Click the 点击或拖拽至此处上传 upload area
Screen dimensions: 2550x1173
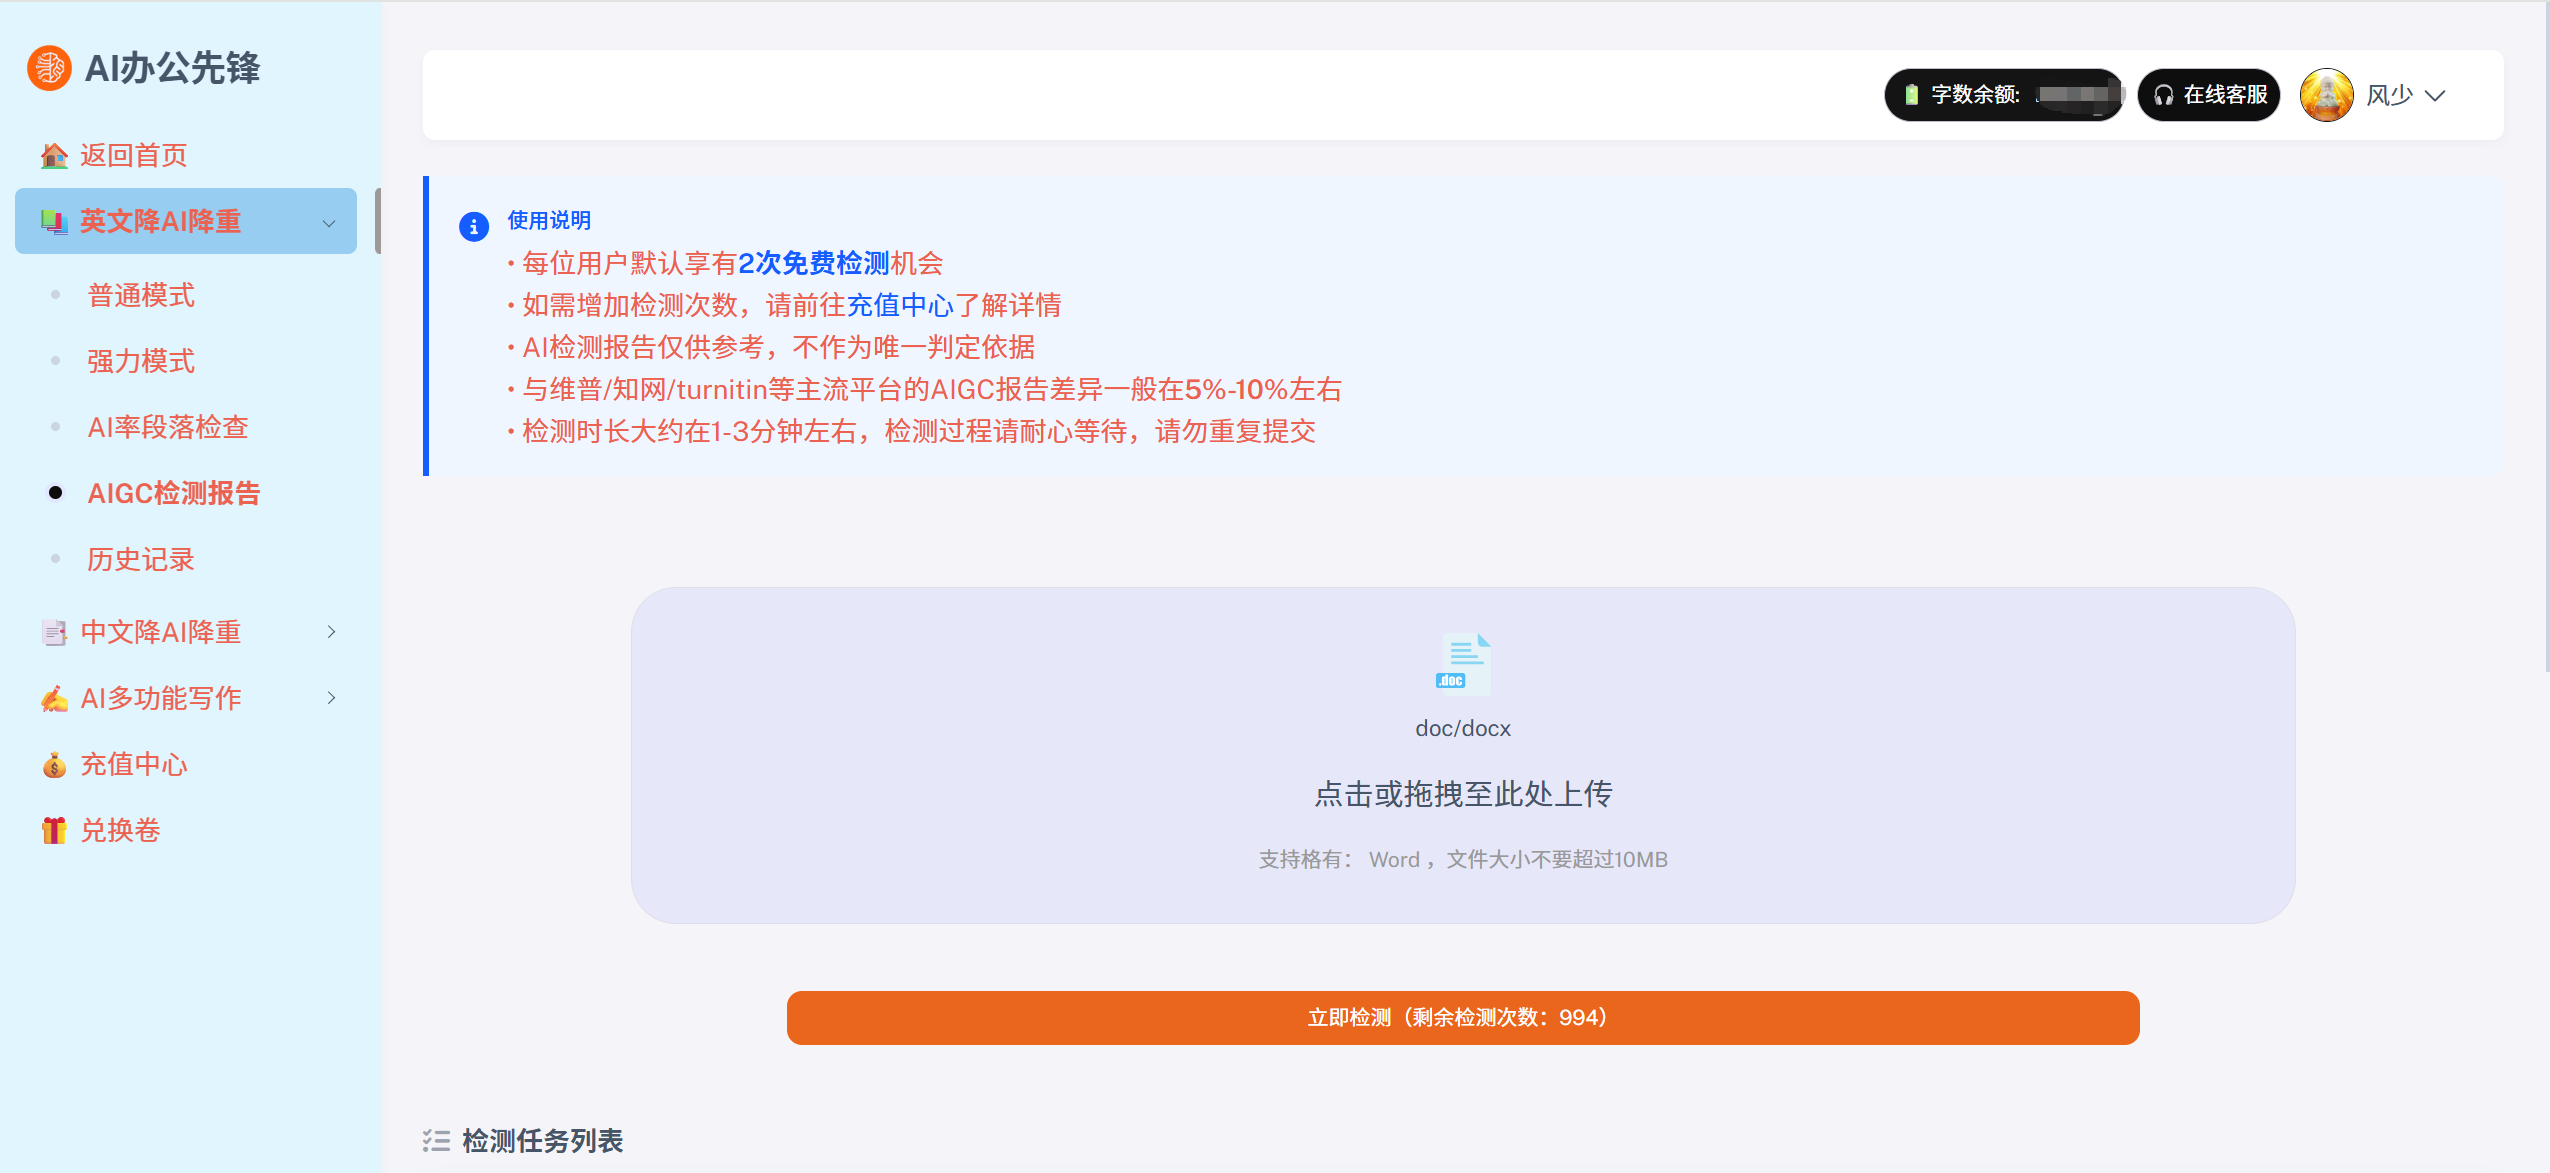pyautogui.click(x=1462, y=795)
